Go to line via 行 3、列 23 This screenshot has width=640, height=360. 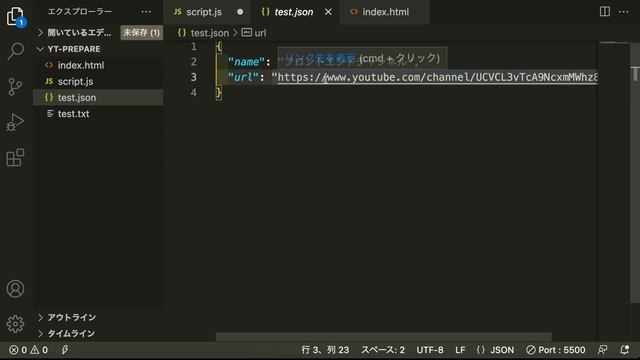click(x=325, y=350)
